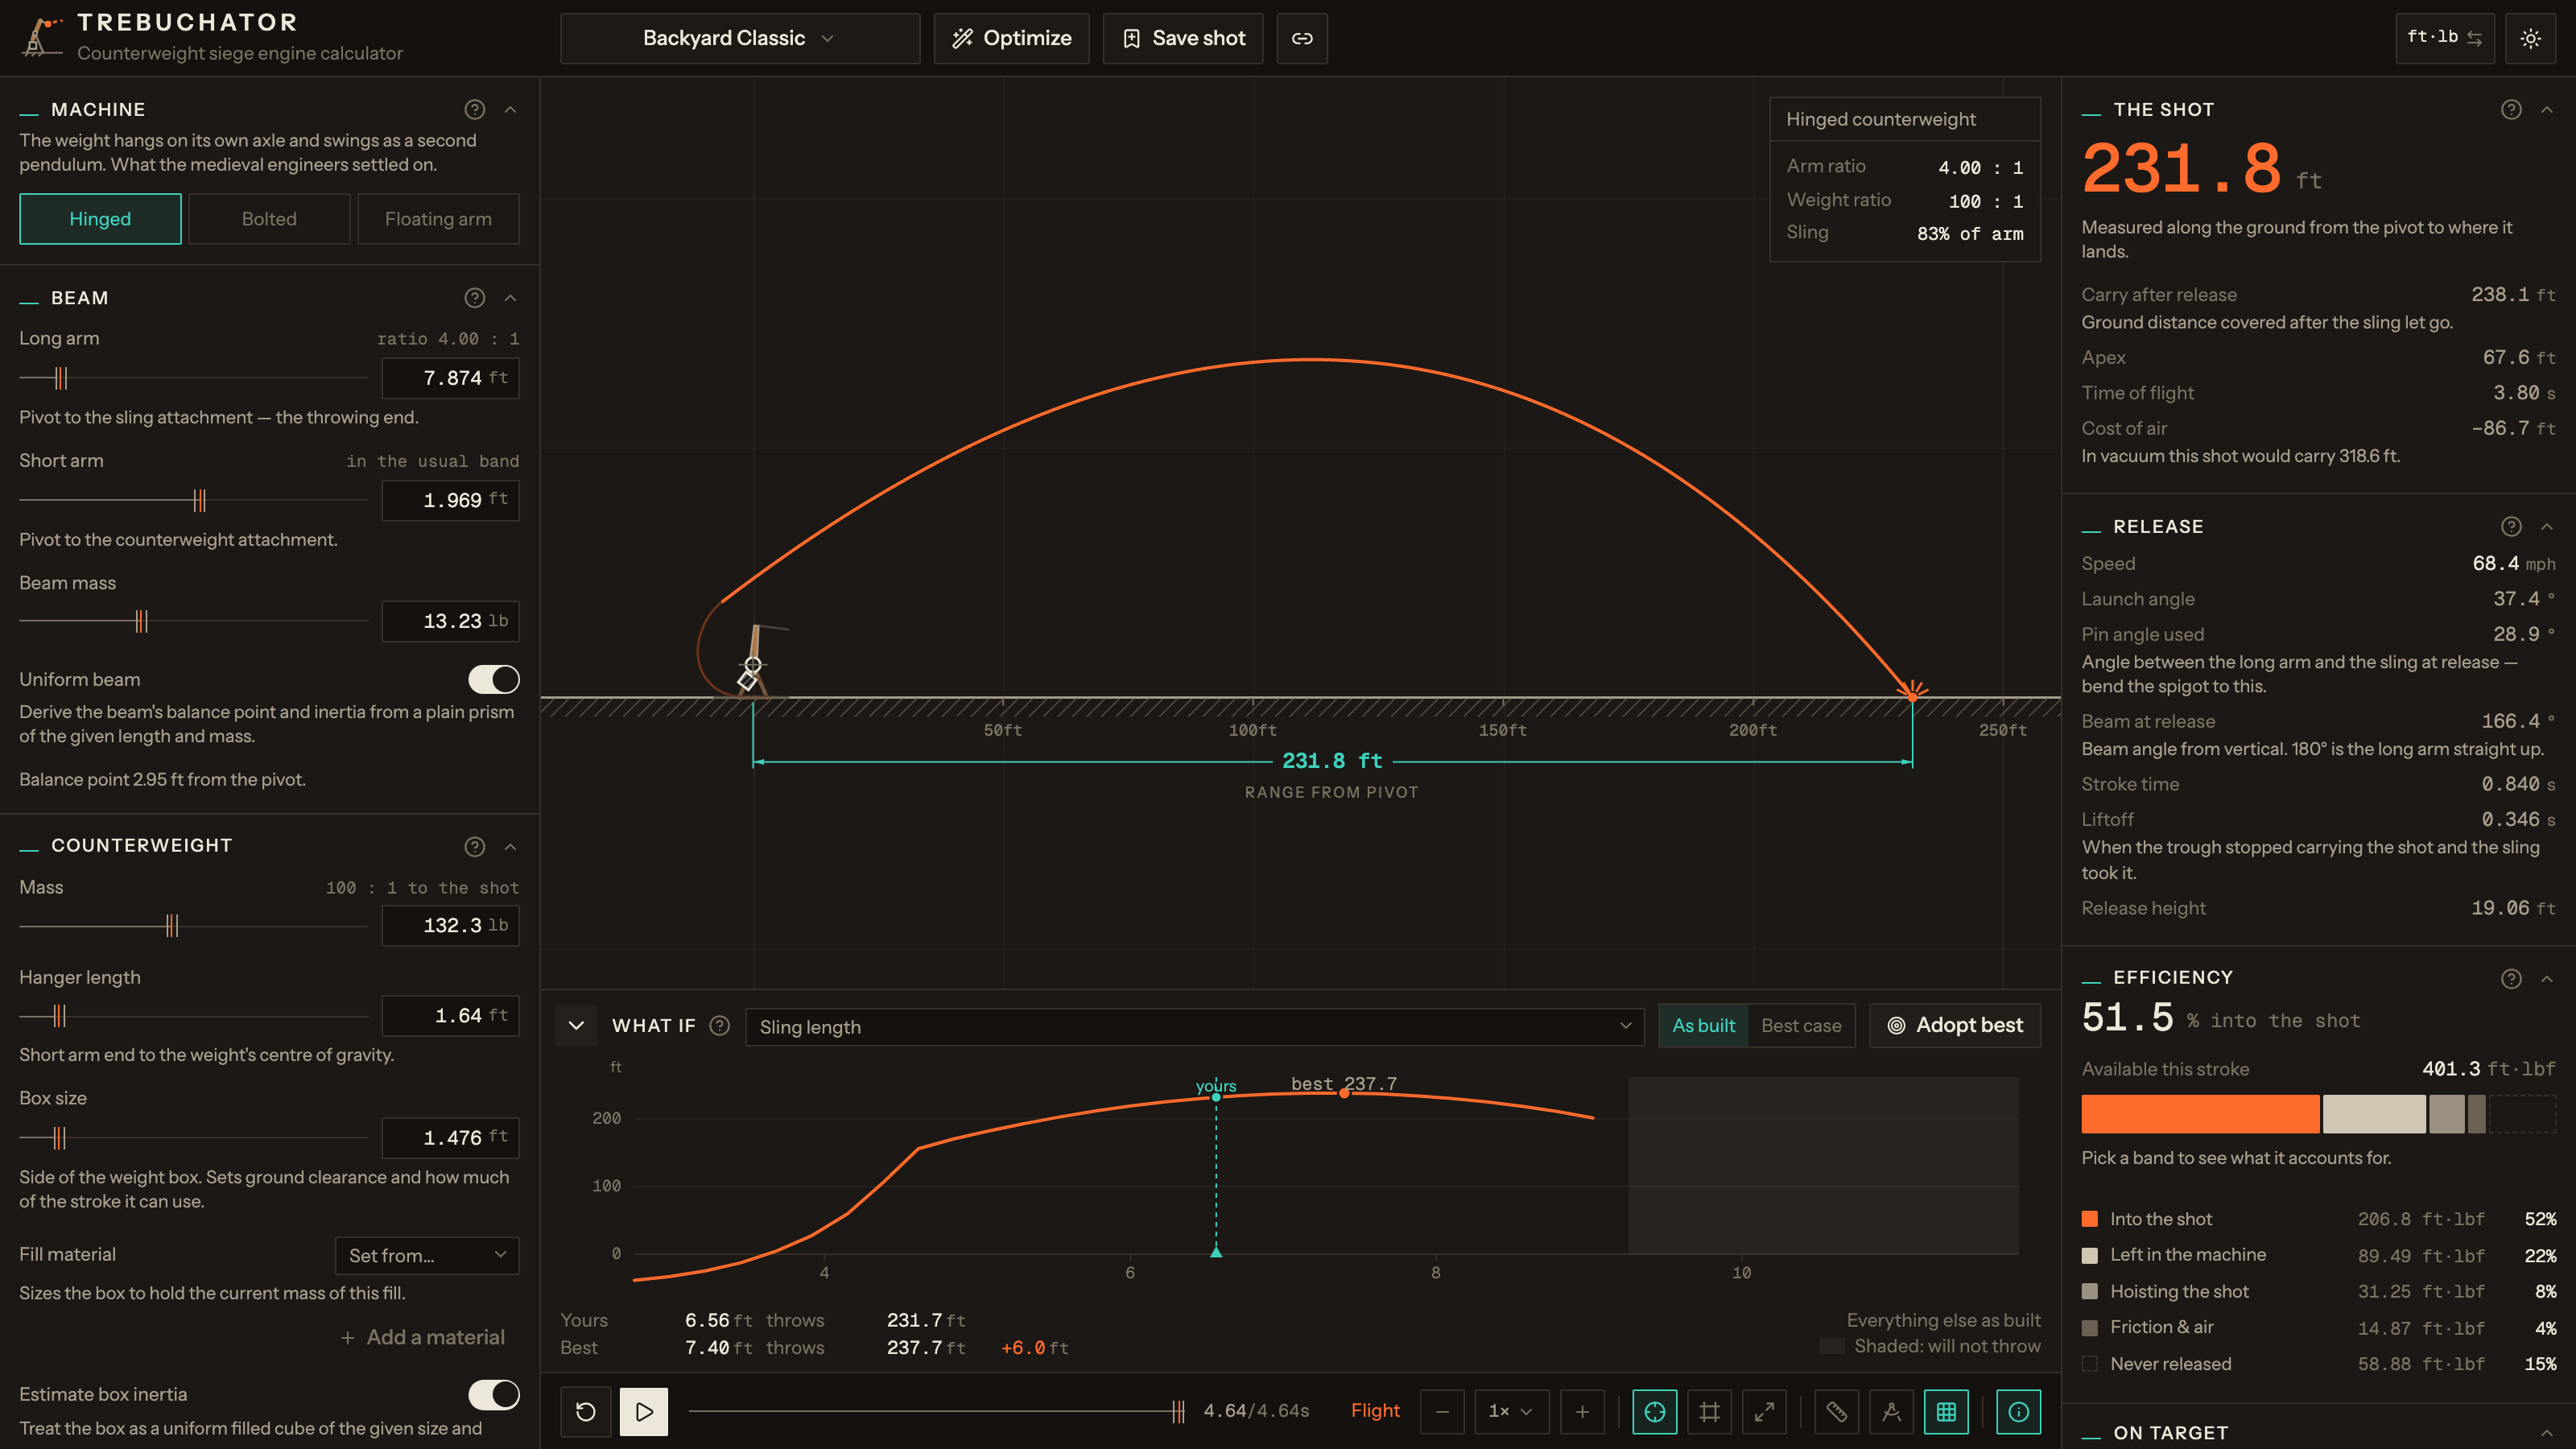Open help for the Counterweight section
The width and height of the screenshot is (2576, 1449).
(x=475, y=846)
